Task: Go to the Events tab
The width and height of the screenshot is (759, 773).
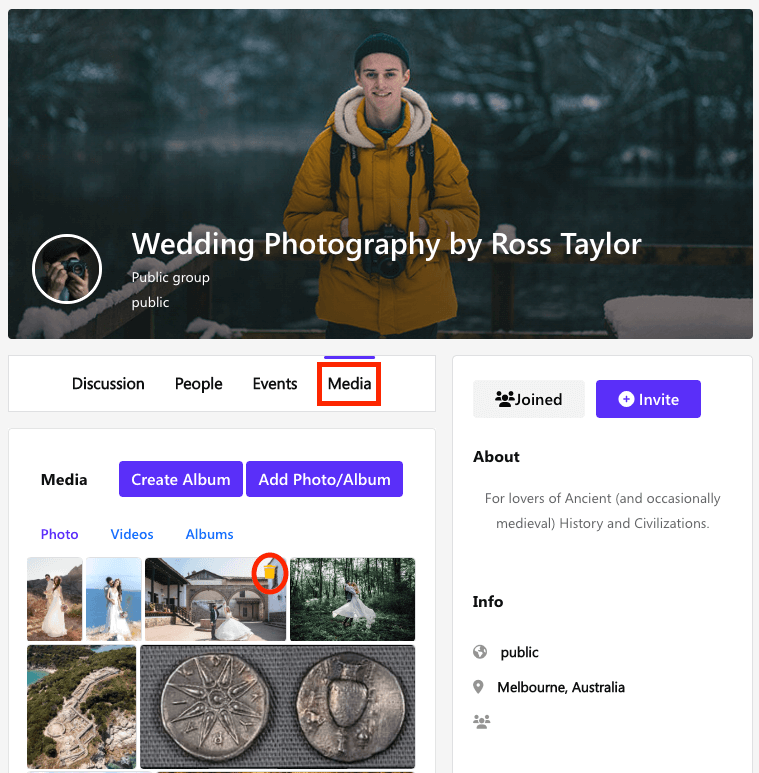Action: pos(275,384)
